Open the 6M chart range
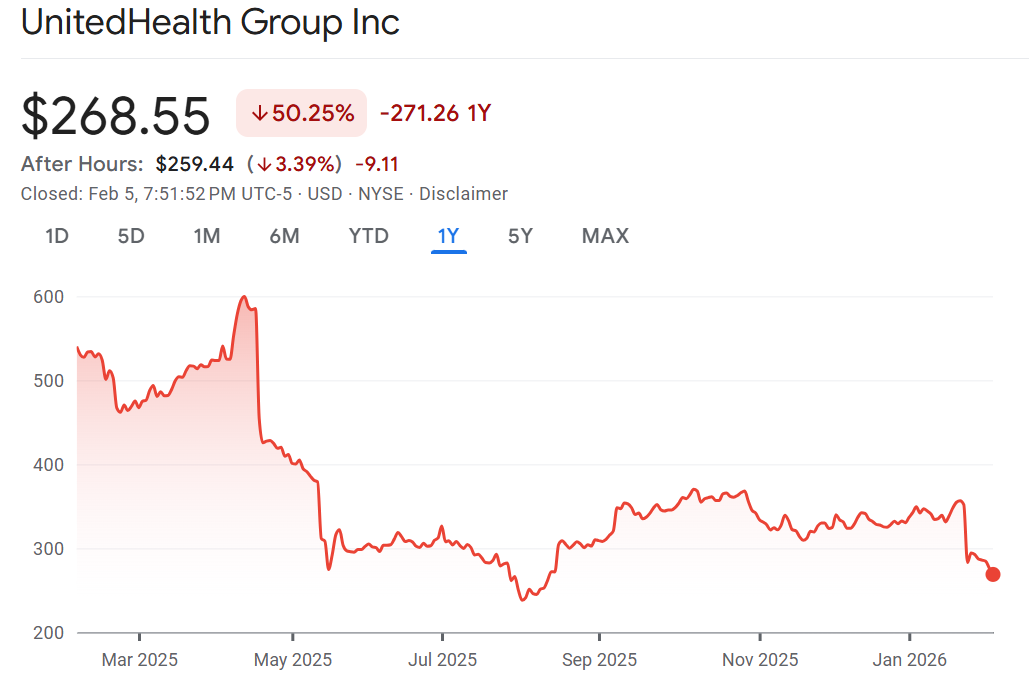 coord(284,236)
